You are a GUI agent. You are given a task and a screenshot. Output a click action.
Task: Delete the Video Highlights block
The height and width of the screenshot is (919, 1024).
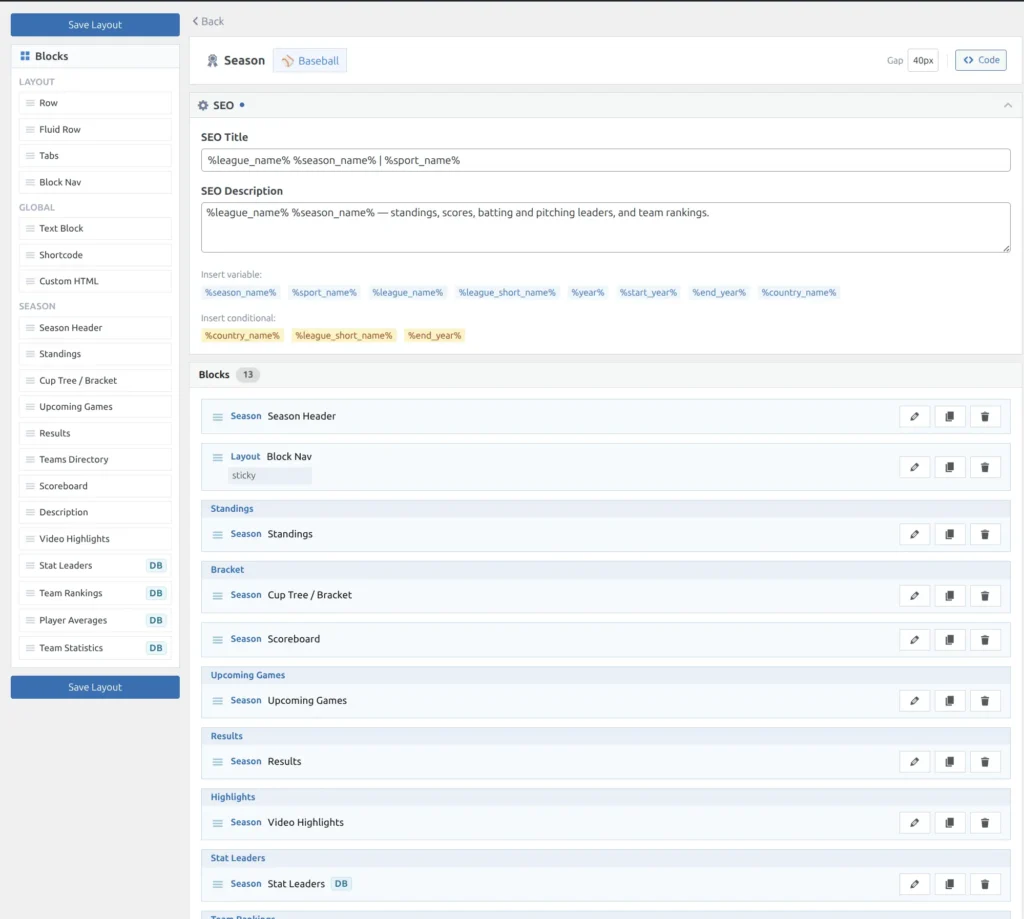click(985, 823)
